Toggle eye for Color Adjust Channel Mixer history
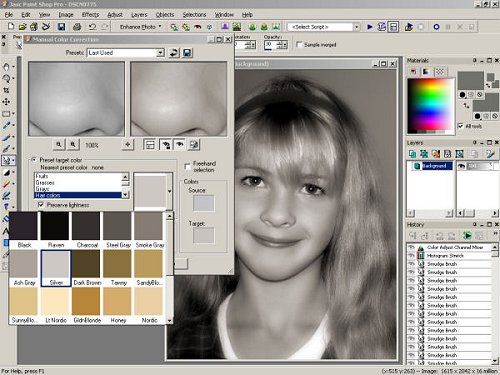The width and height of the screenshot is (500, 375). 411,247
